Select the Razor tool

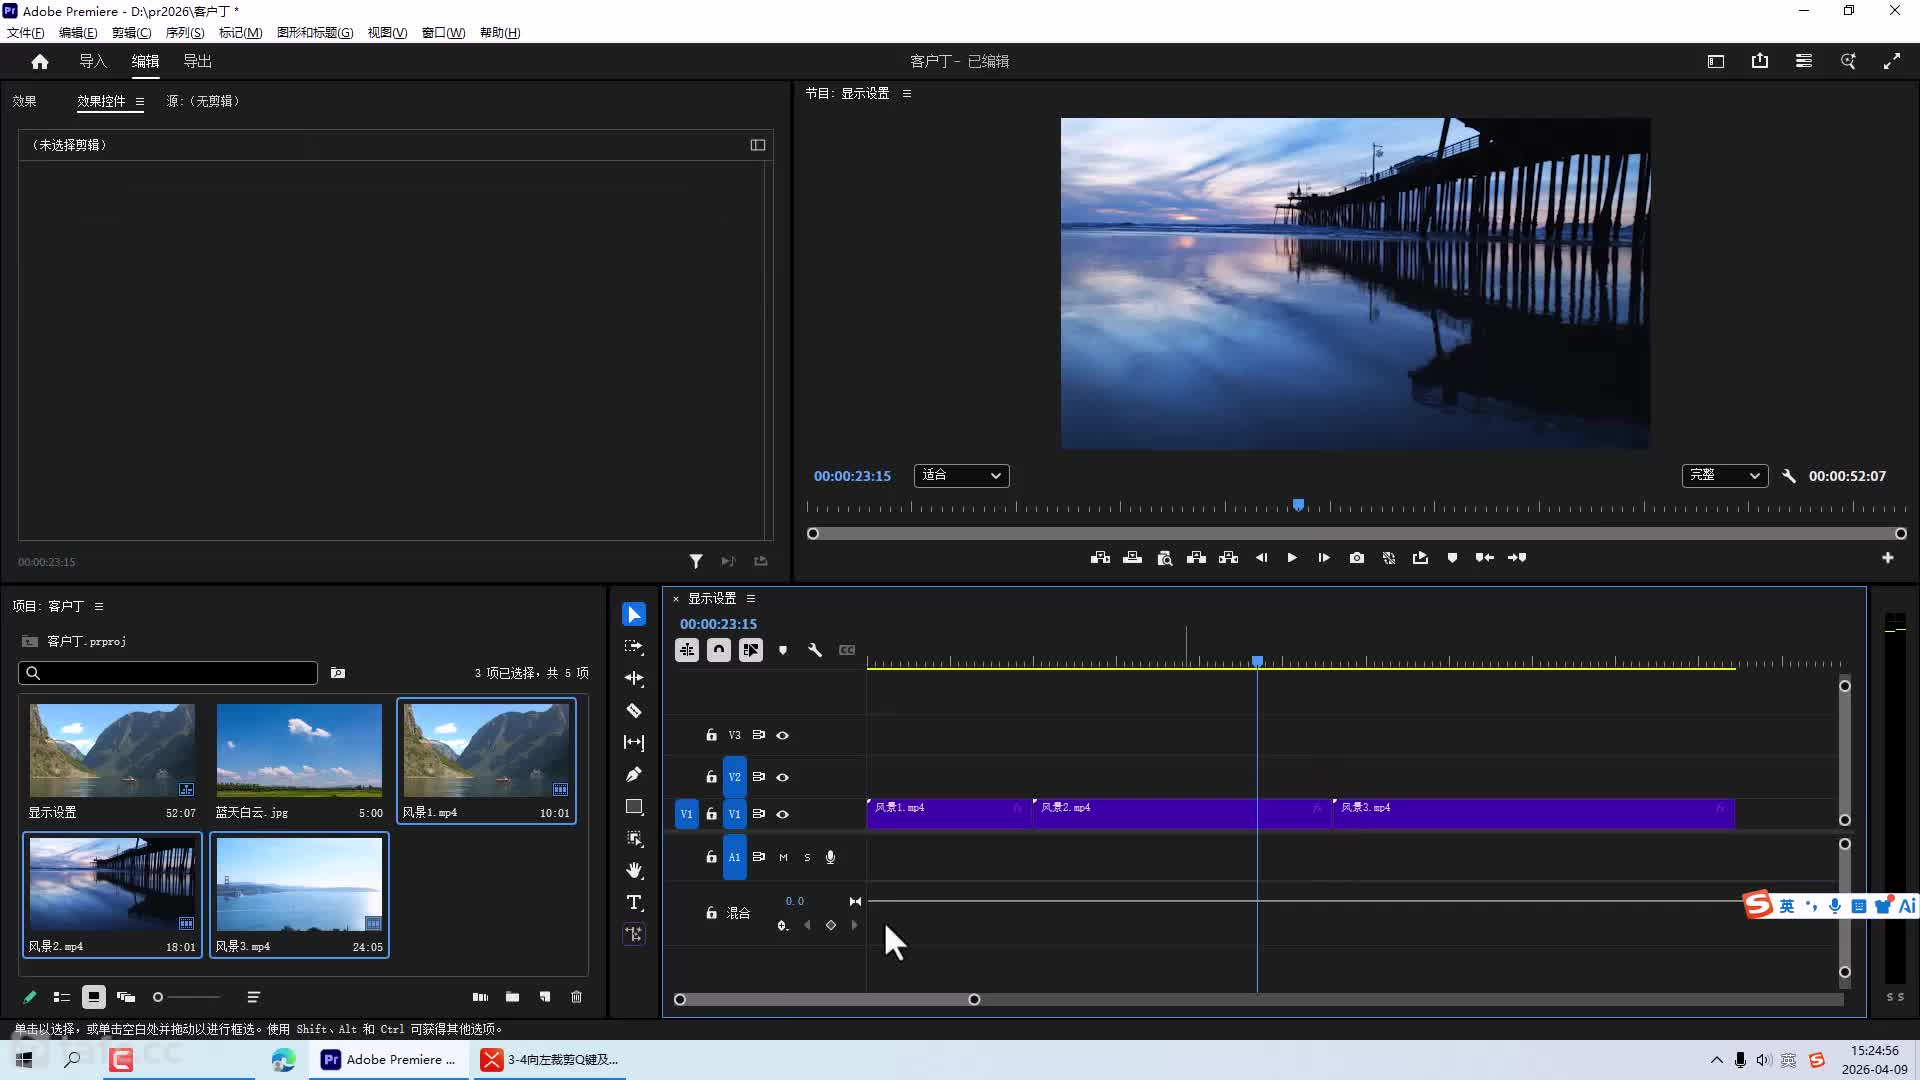[634, 710]
